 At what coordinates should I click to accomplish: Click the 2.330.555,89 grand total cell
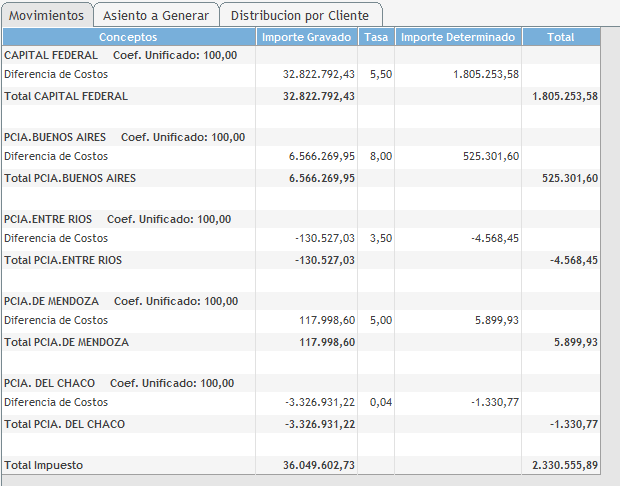[563, 465]
